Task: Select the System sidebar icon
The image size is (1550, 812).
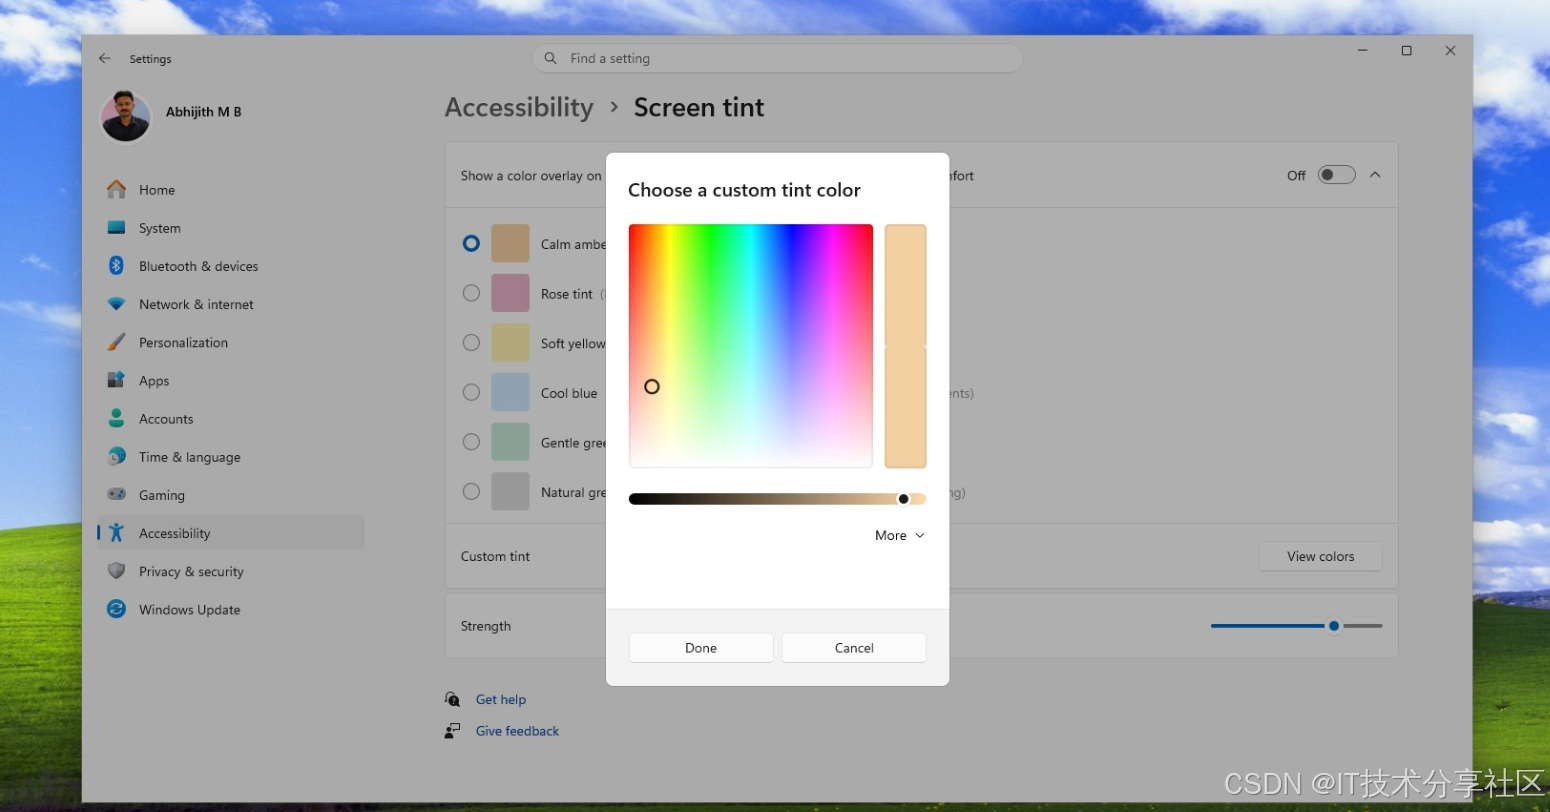Action: tap(117, 228)
